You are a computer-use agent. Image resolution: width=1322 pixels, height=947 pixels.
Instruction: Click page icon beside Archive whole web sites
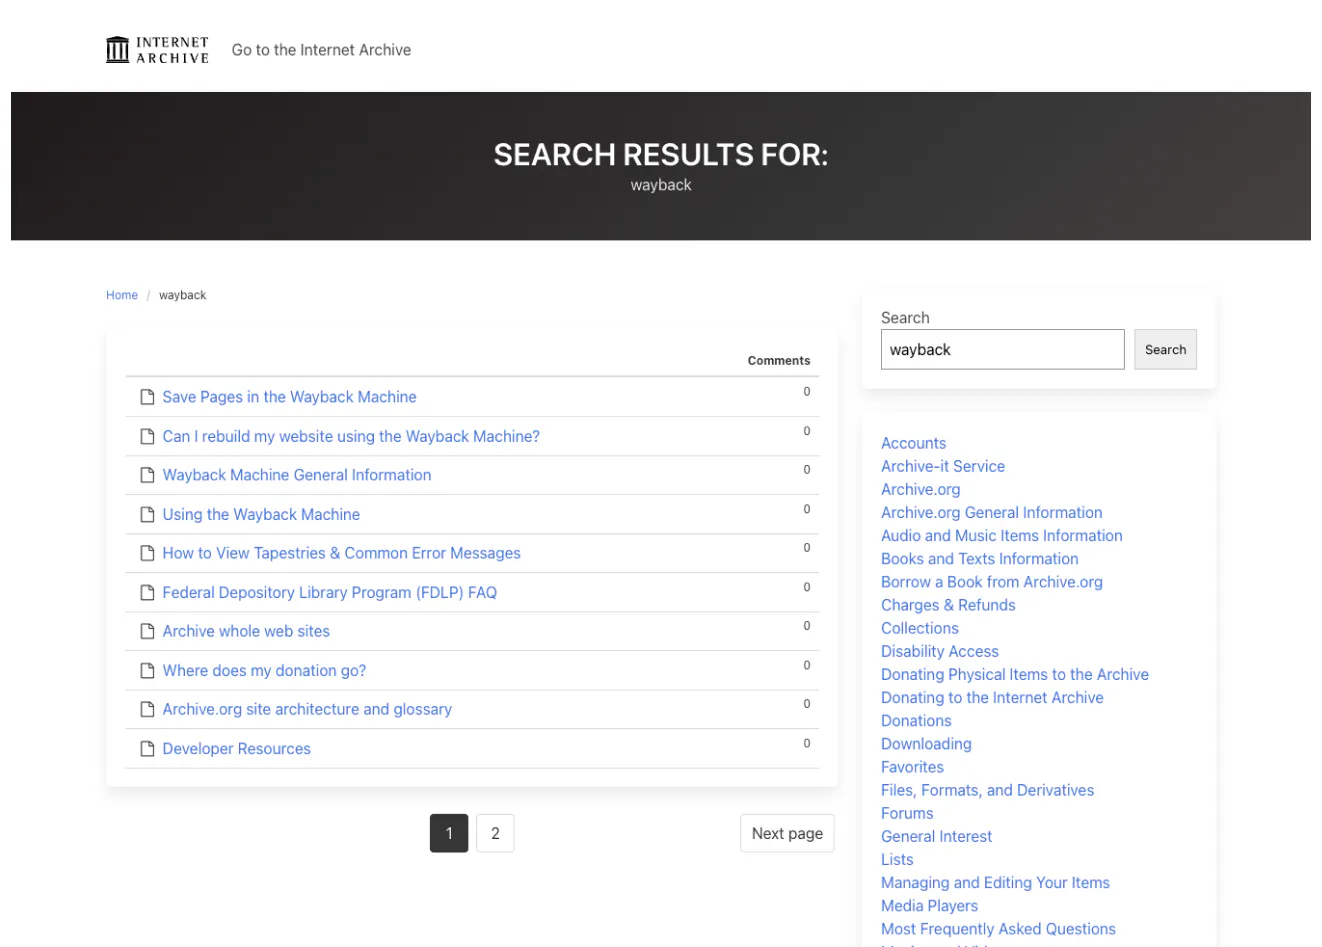147,631
